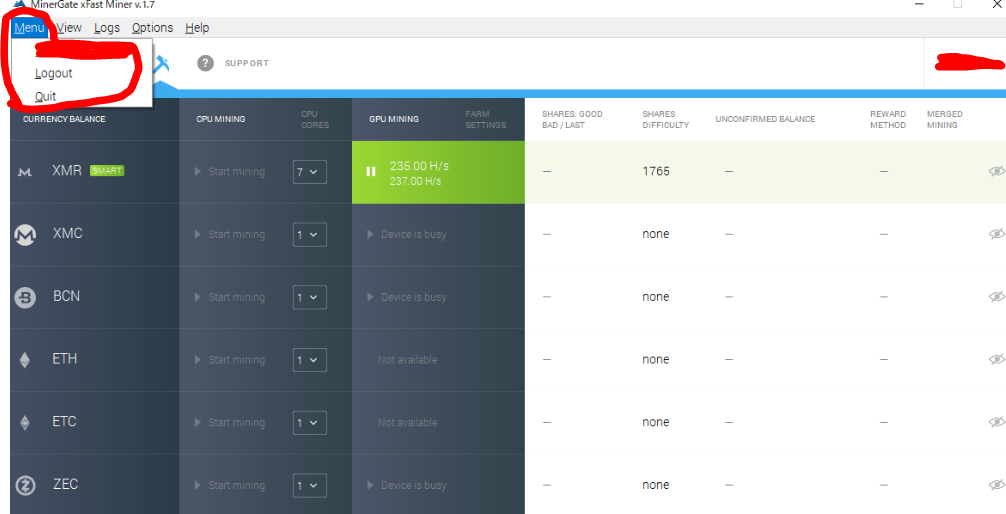
Task: Click the Monero XMR coin icon
Action: (25, 172)
